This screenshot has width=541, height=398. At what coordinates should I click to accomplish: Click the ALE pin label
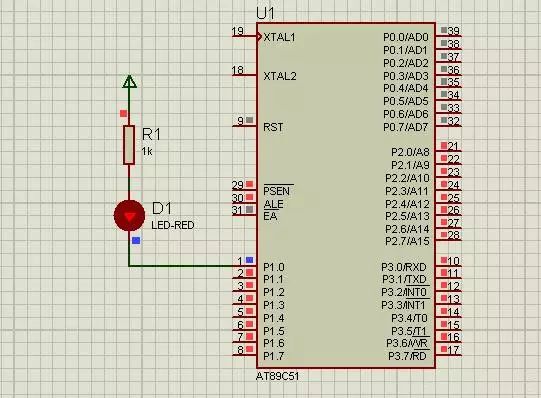(x=273, y=204)
